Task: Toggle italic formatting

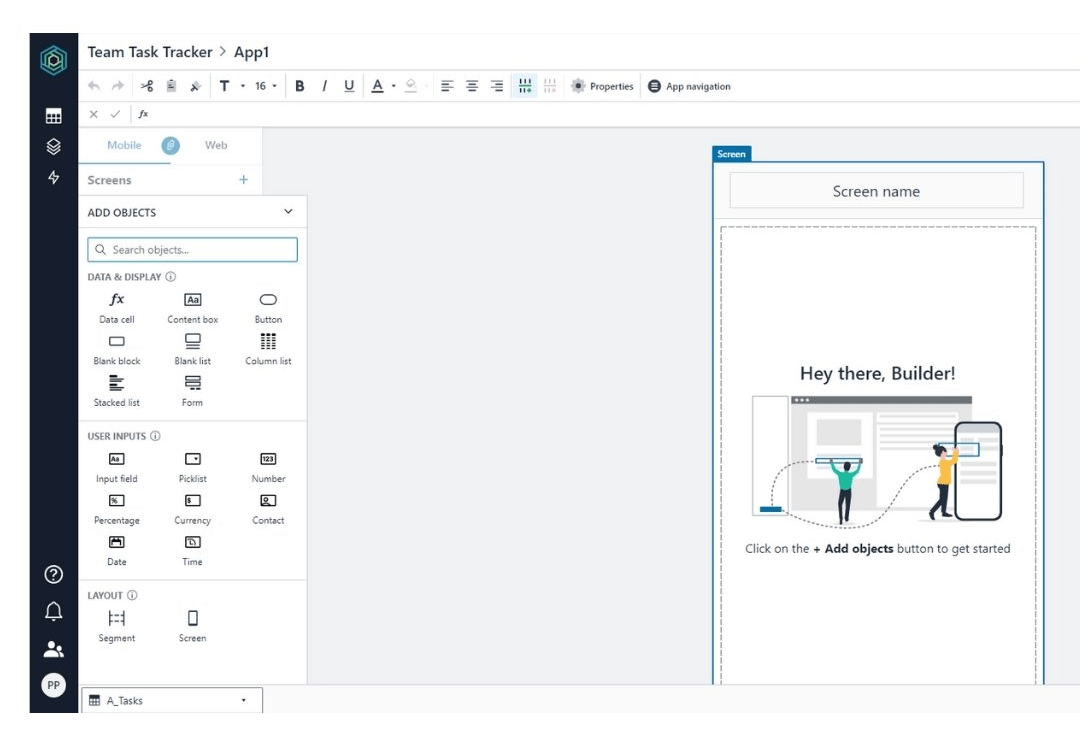Action: coord(324,86)
